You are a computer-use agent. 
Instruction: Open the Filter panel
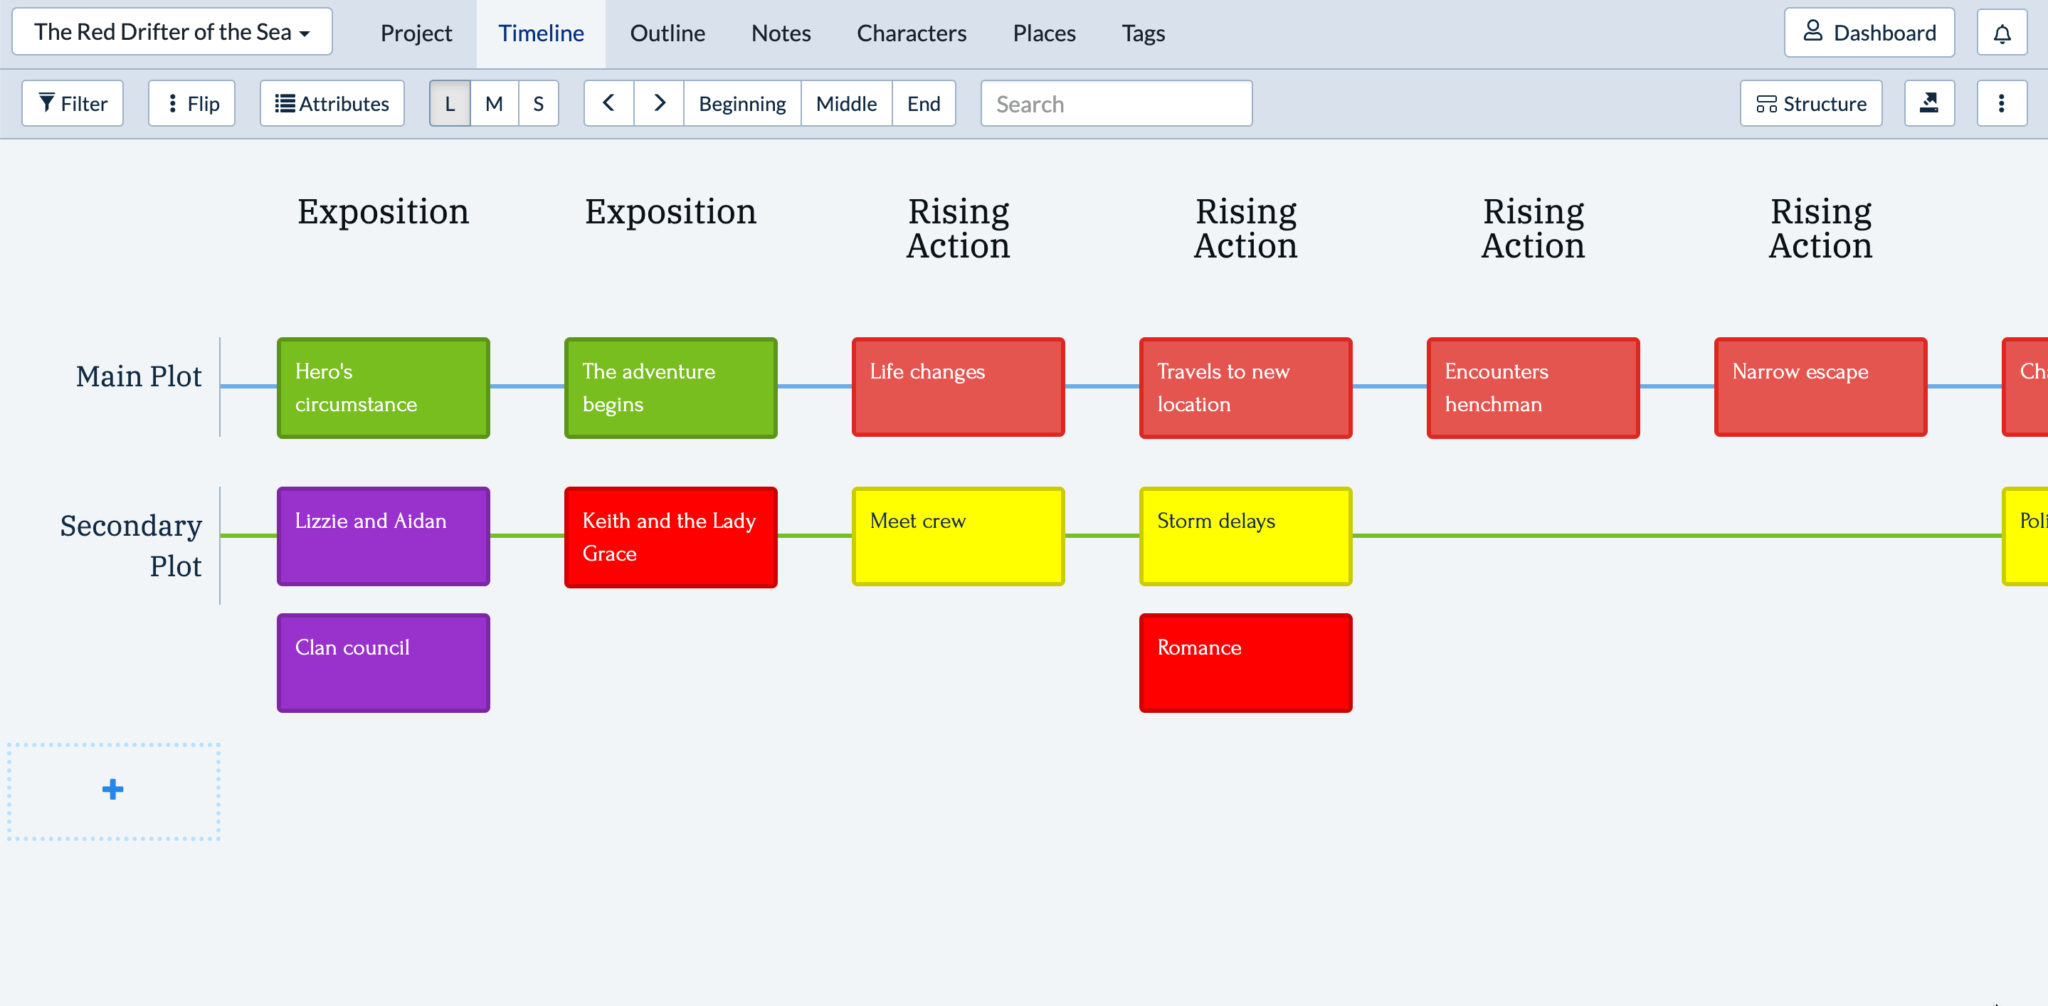point(71,103)
